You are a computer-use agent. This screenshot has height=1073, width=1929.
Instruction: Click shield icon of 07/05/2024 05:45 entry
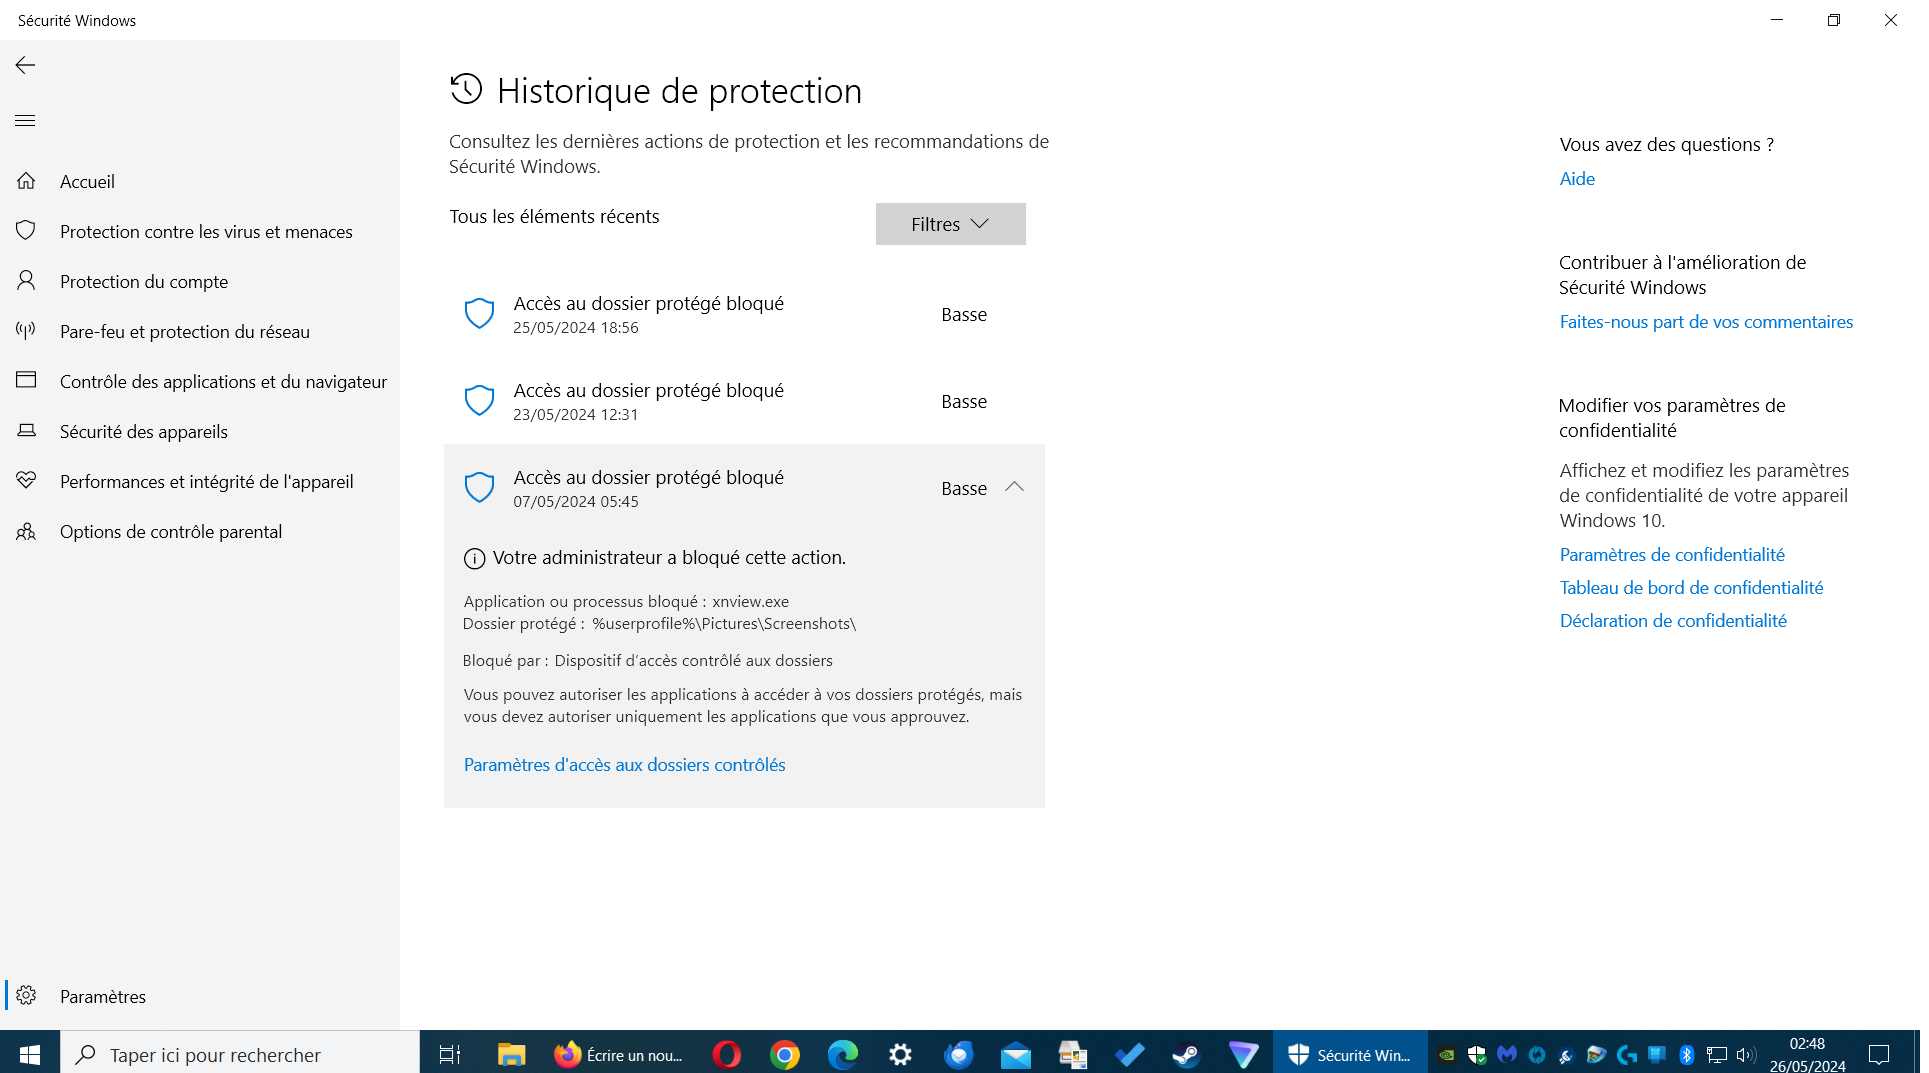click(x=479, y=488)
